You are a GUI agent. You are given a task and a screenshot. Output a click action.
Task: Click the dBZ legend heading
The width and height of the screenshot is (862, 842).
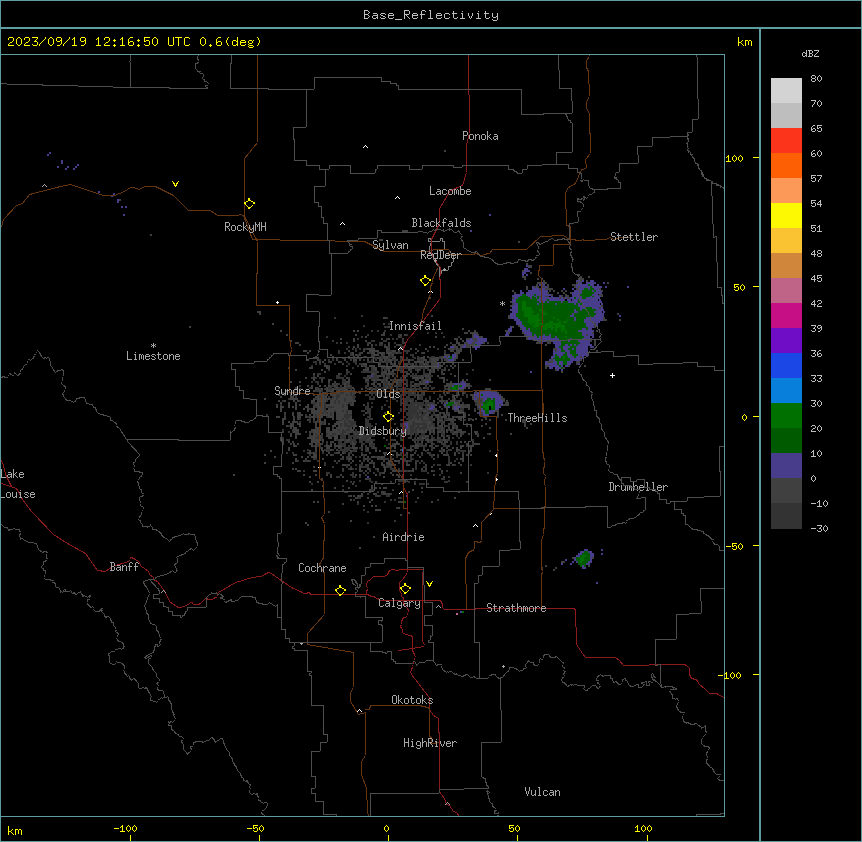[810, 53]
